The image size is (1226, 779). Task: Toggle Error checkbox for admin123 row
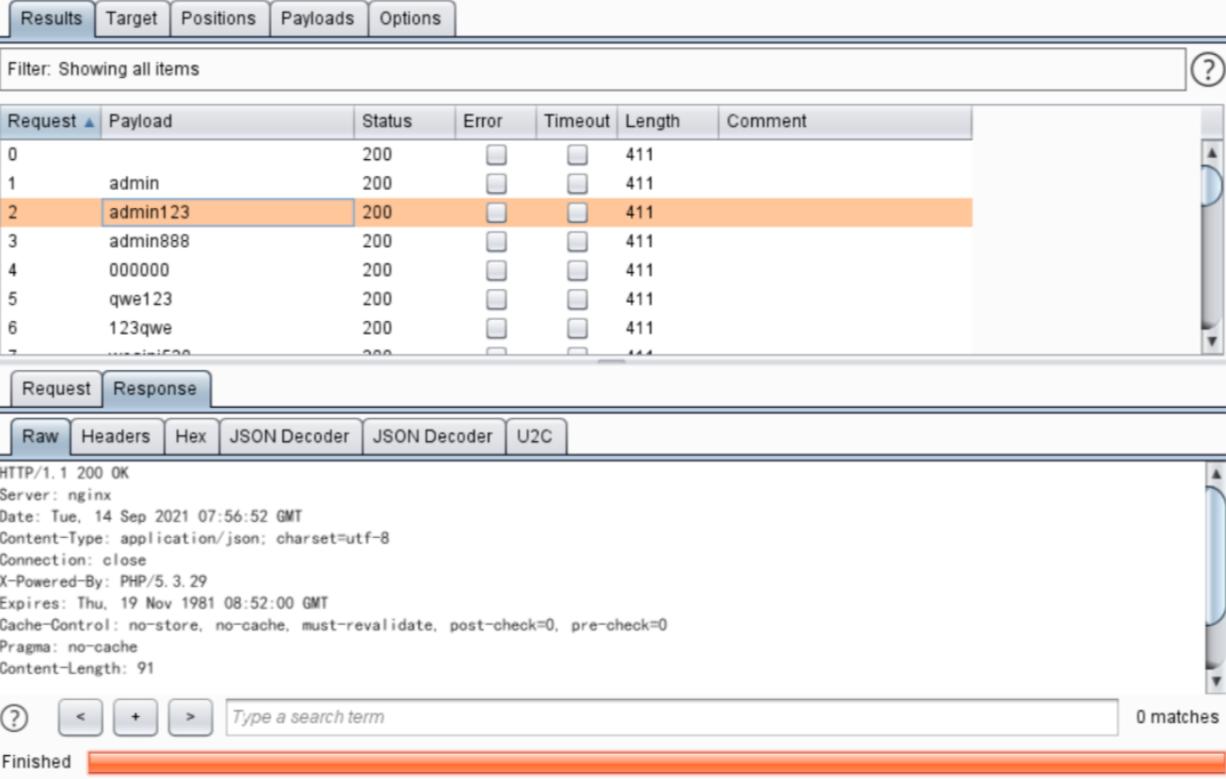coord(496,213)
